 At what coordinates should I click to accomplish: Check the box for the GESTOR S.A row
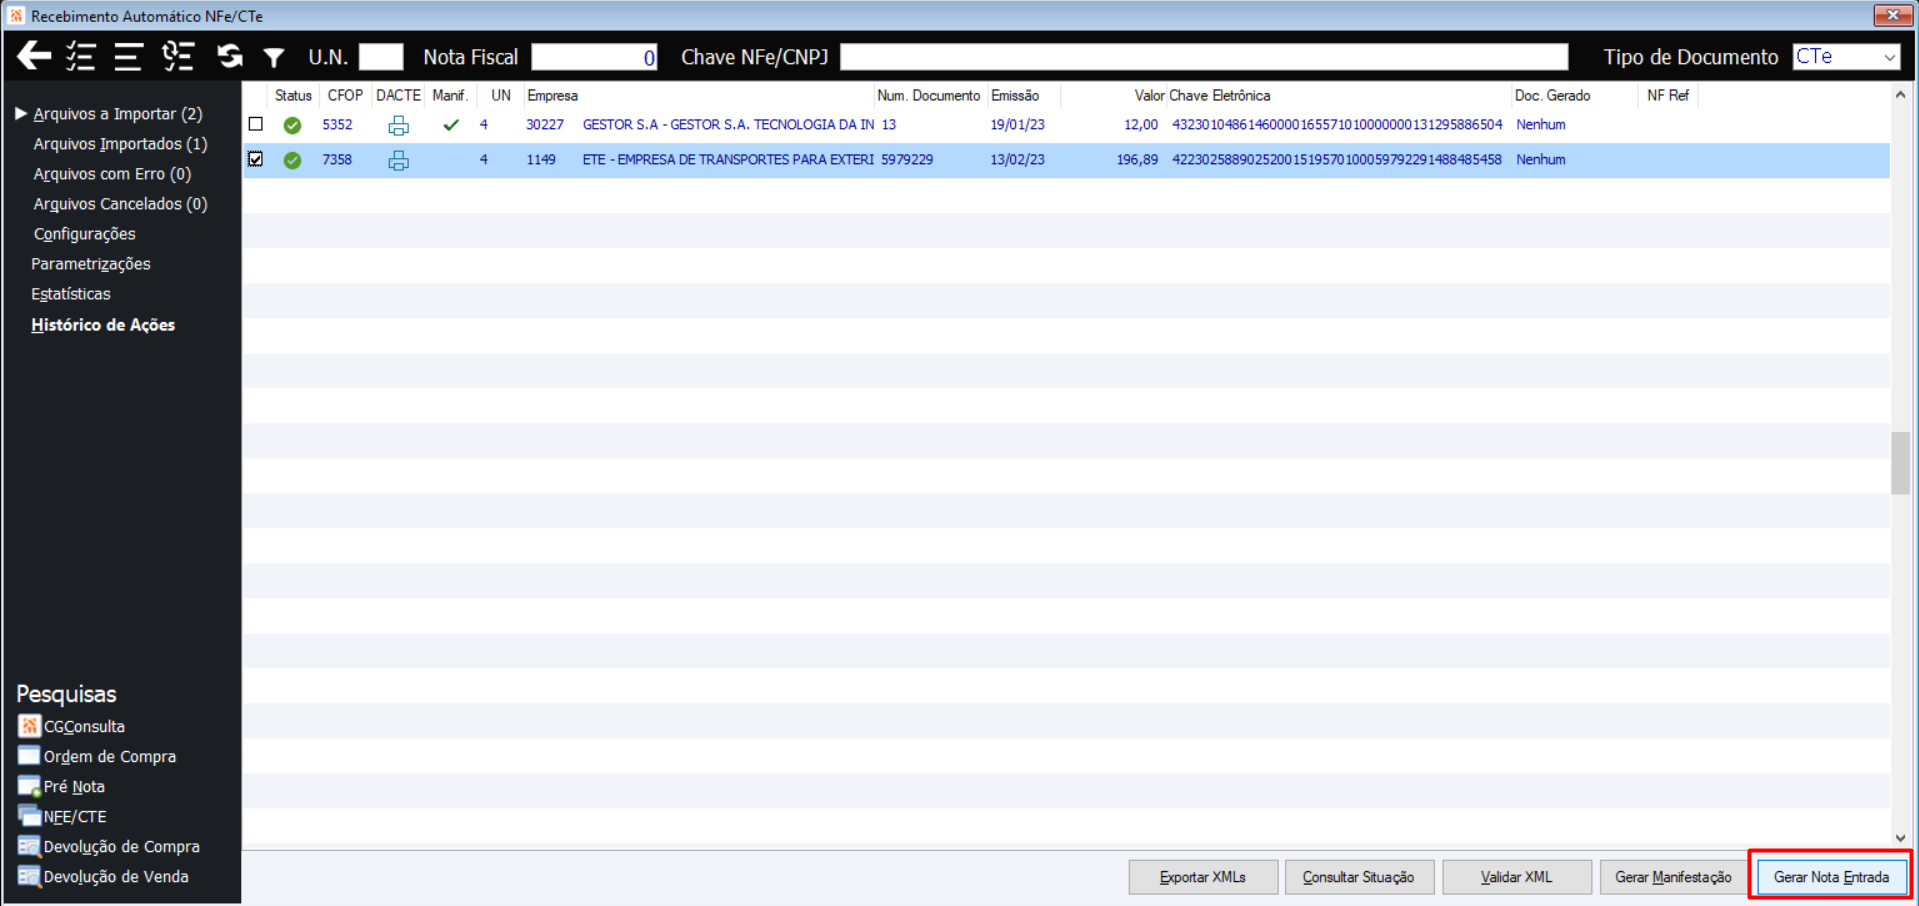tap(256, 124)
